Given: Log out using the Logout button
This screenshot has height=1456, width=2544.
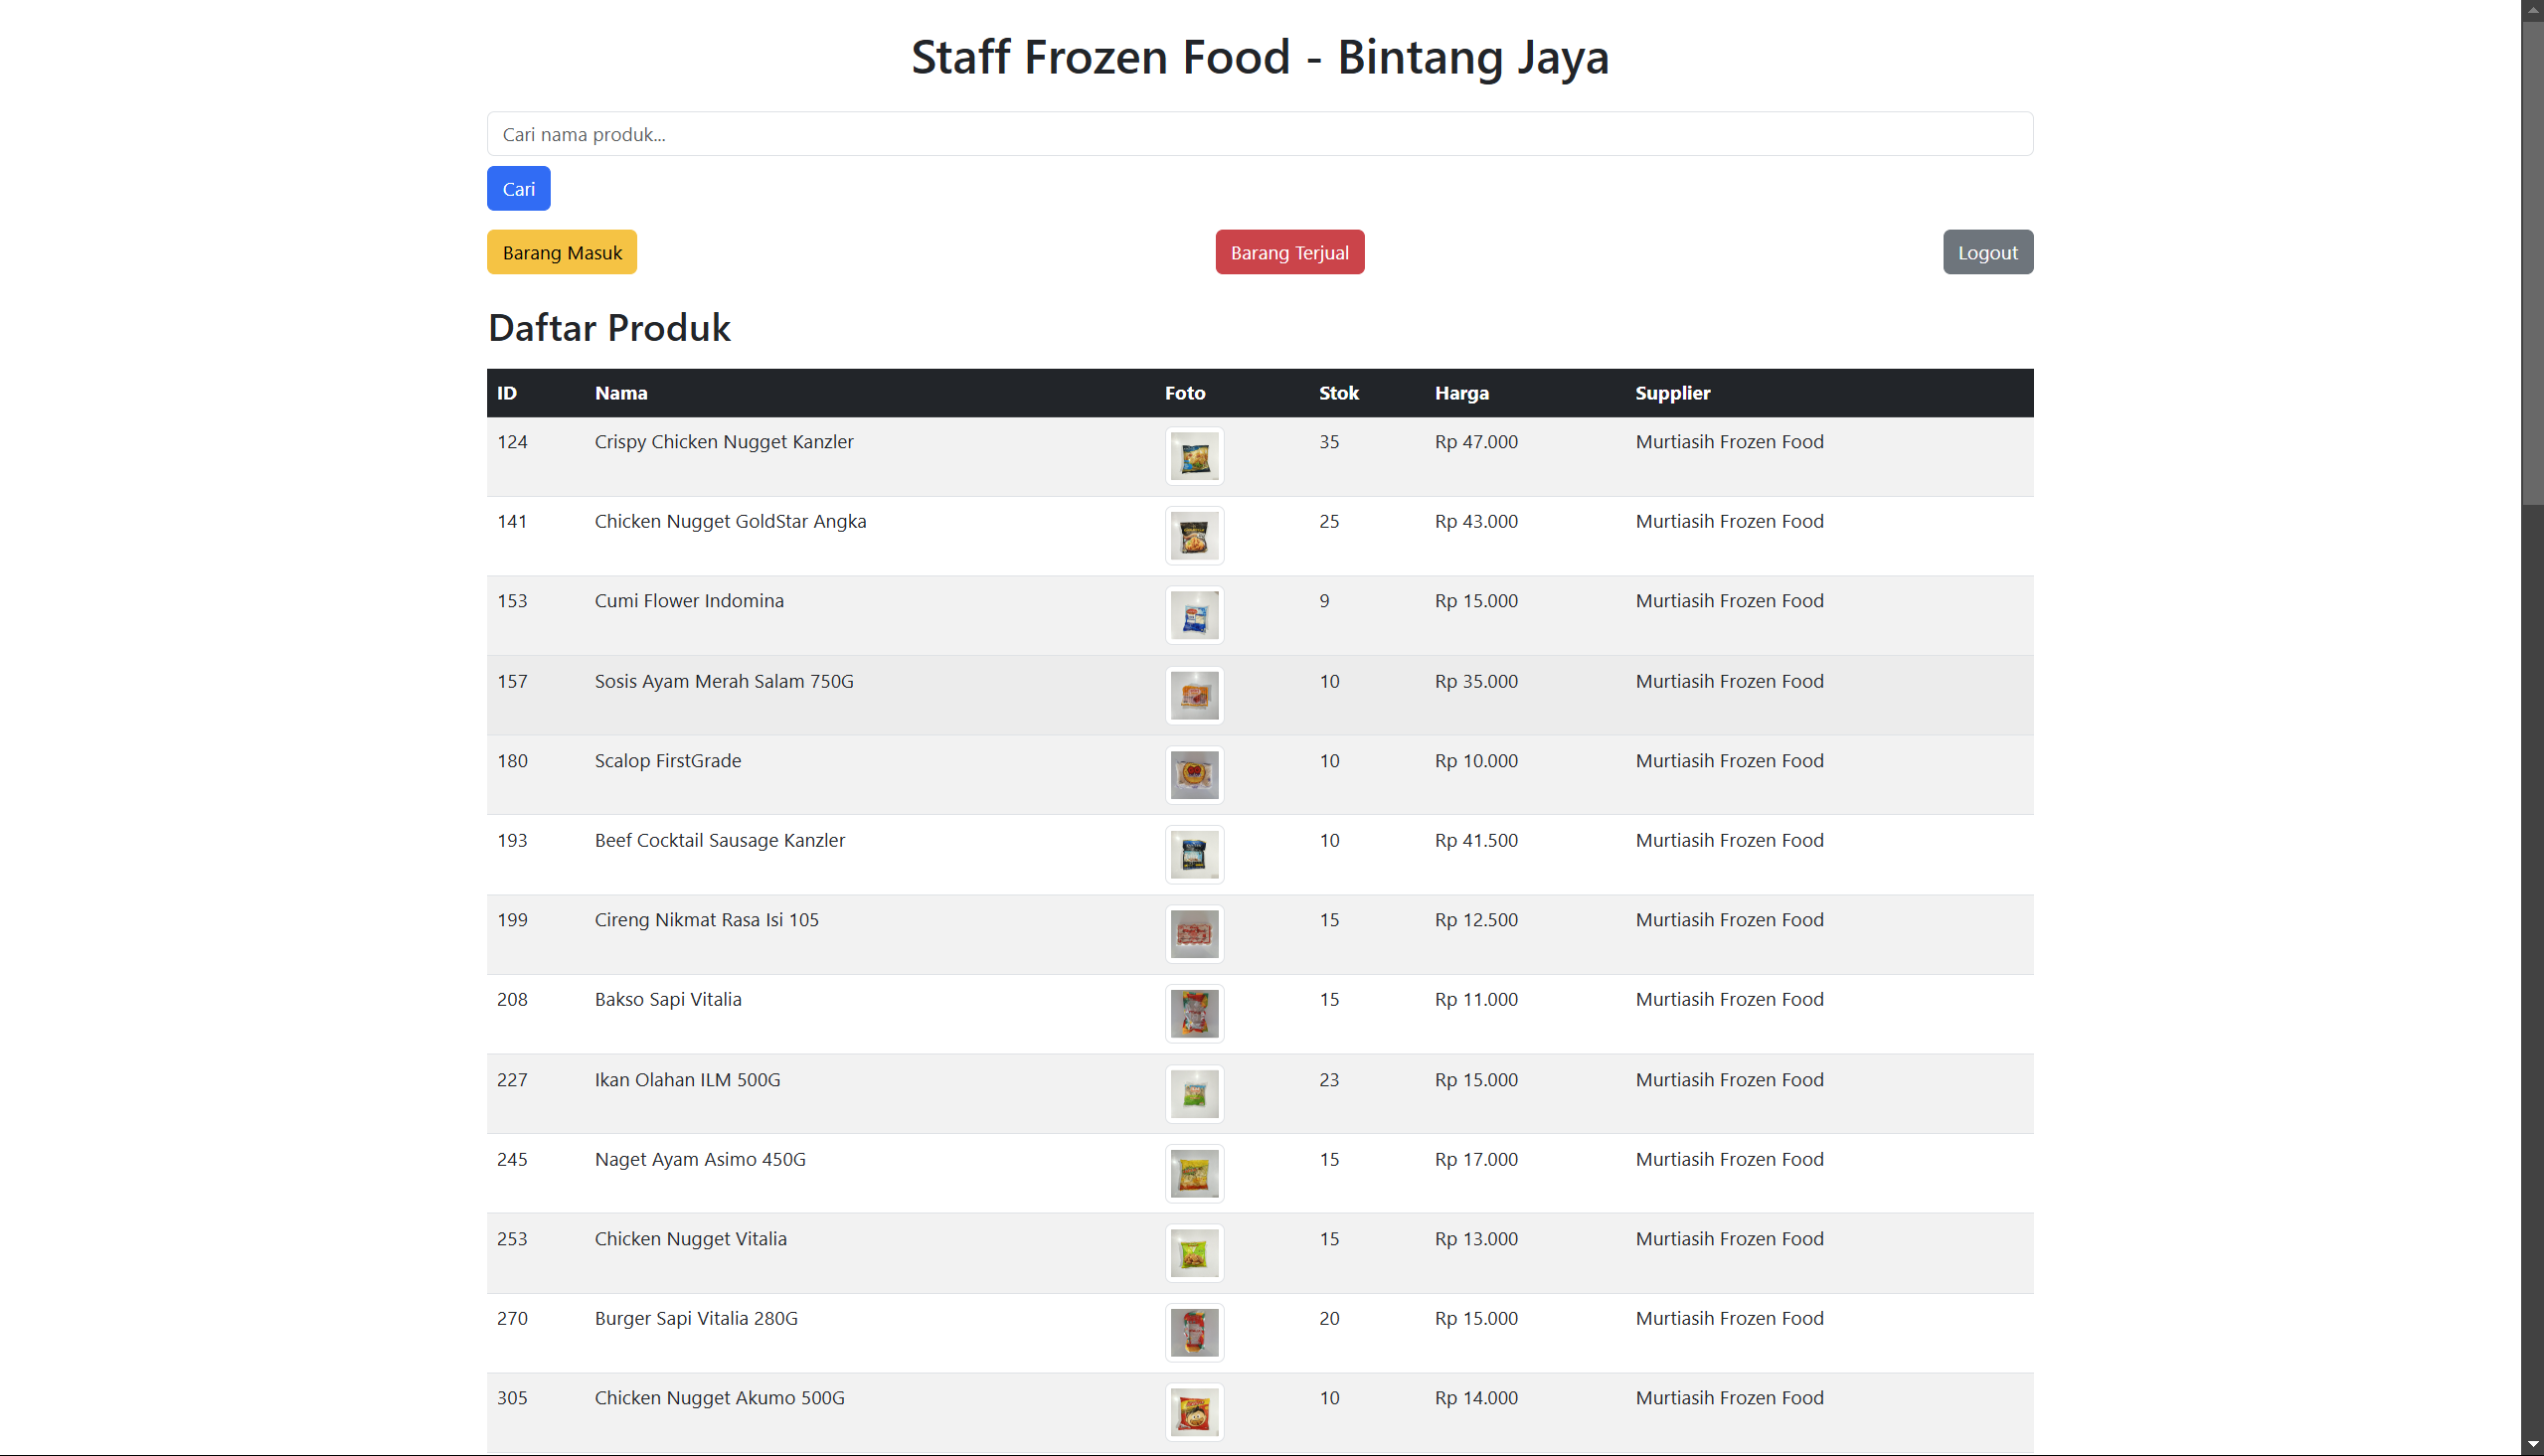Looking at the screenshot, I should tap(1987, 252).
